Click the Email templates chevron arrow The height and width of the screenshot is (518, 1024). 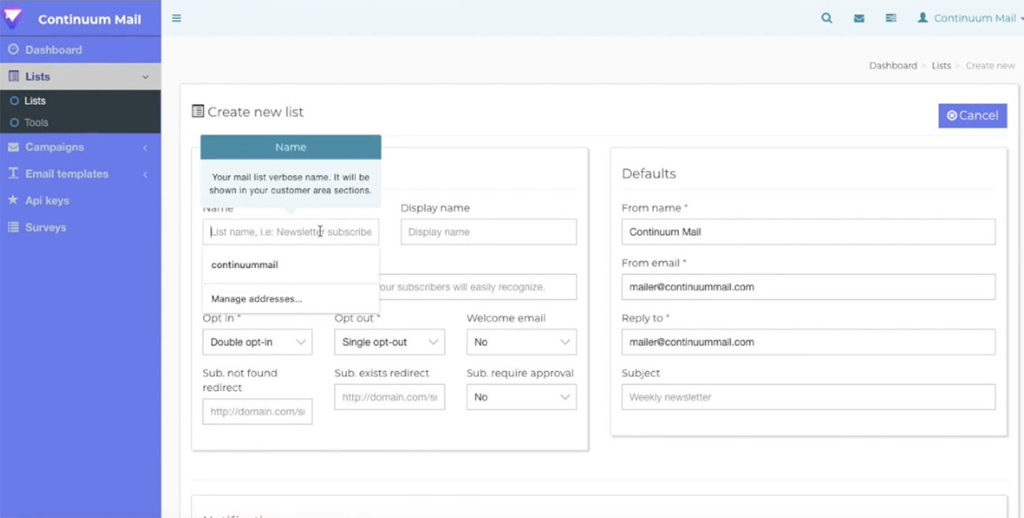145,174
